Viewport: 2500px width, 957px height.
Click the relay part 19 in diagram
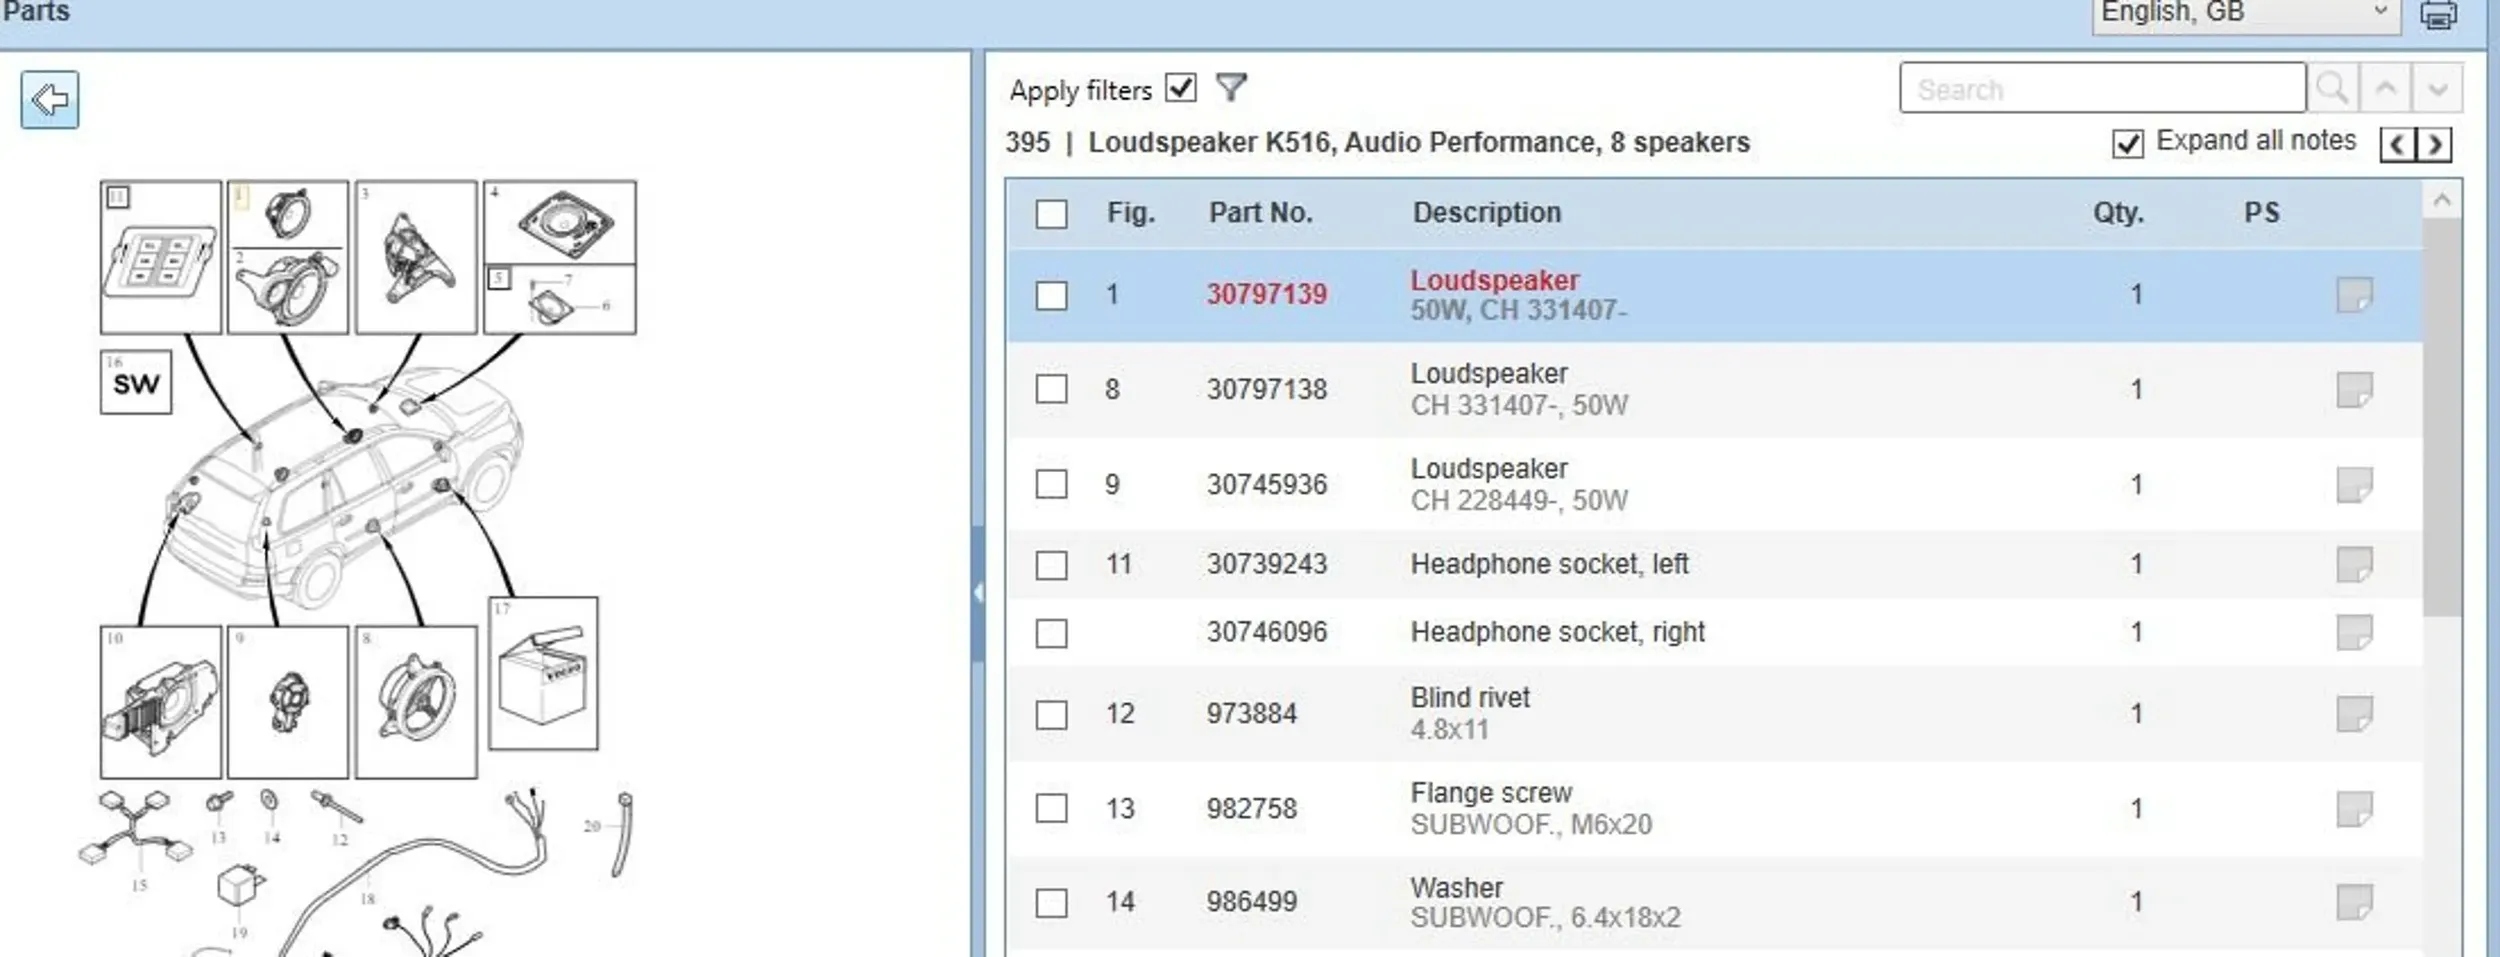pyautogui.click(x=241, y=886)
